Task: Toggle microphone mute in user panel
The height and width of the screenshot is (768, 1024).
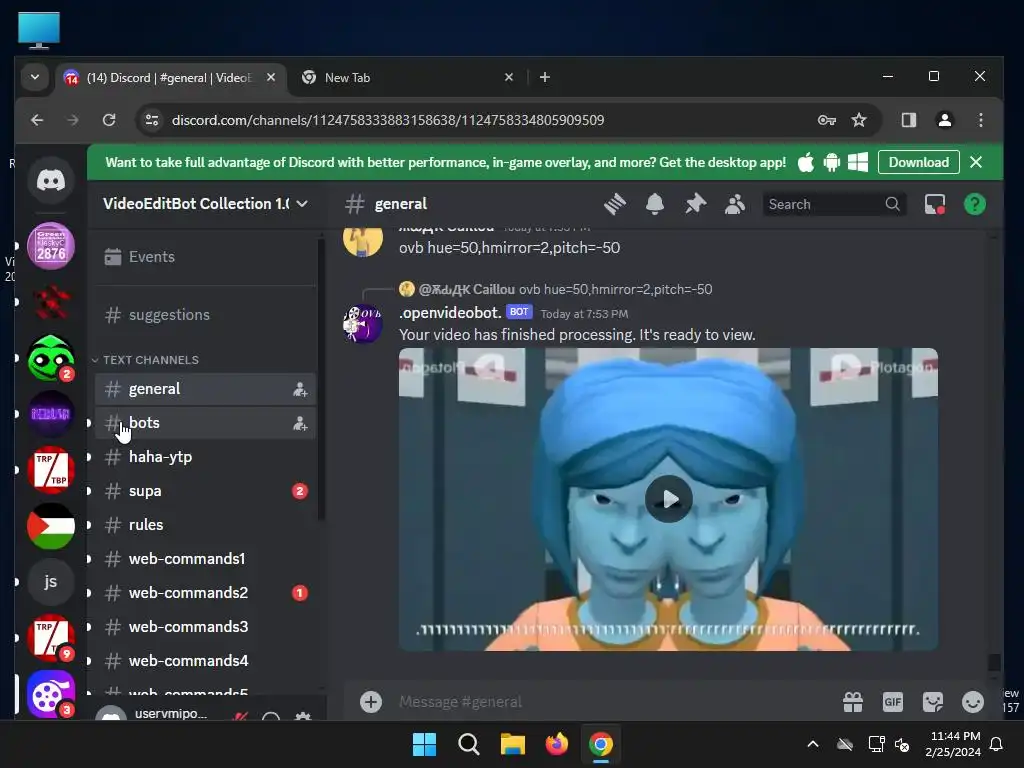Action: click(x=240, y=717)
